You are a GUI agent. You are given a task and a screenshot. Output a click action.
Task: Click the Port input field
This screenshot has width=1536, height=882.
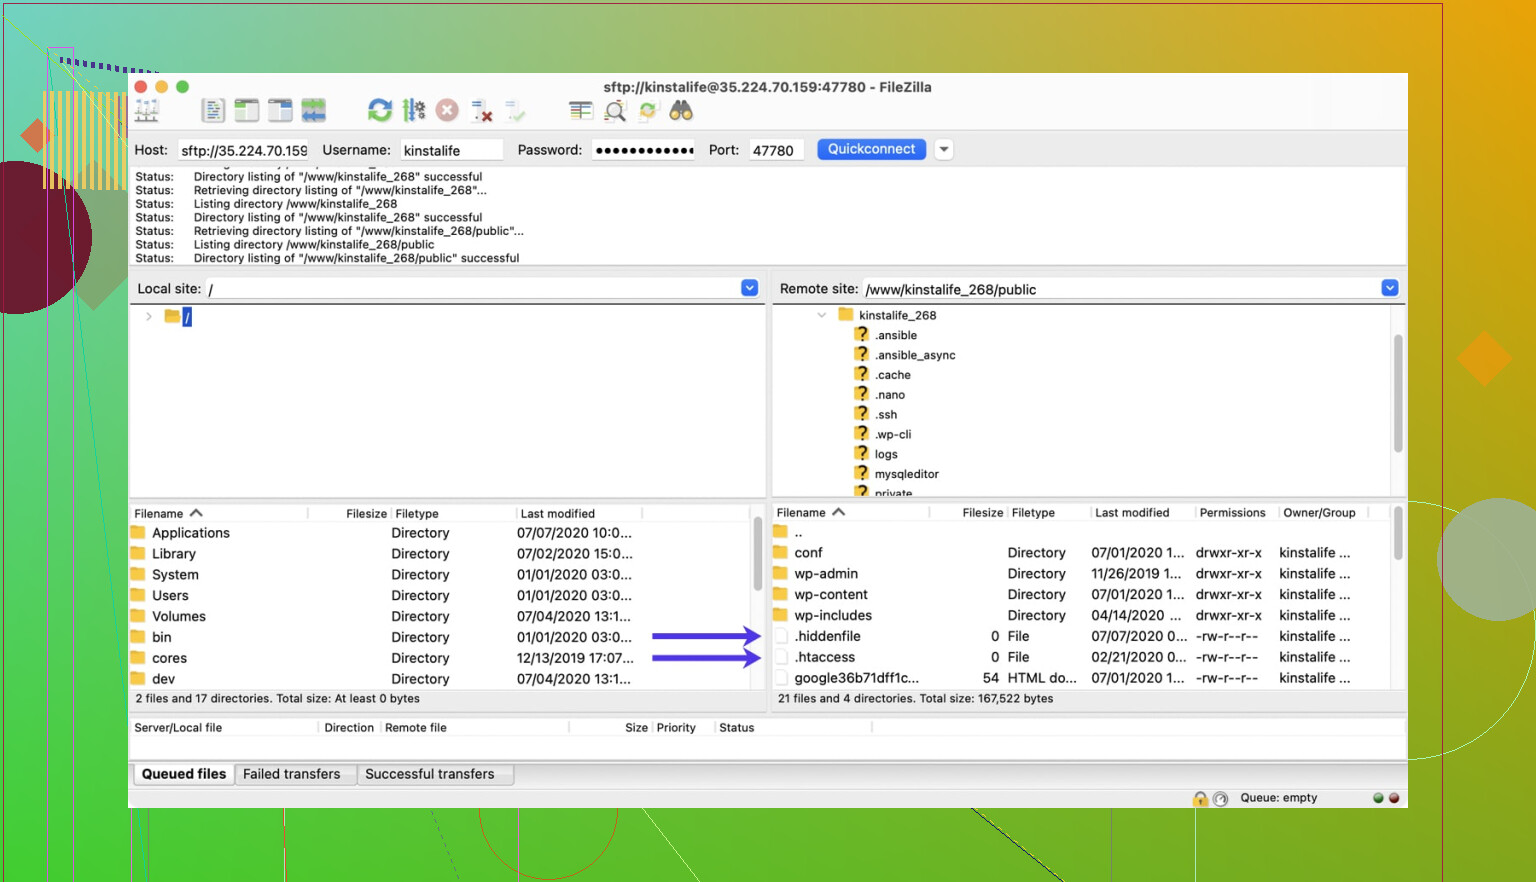click(776, 150)
